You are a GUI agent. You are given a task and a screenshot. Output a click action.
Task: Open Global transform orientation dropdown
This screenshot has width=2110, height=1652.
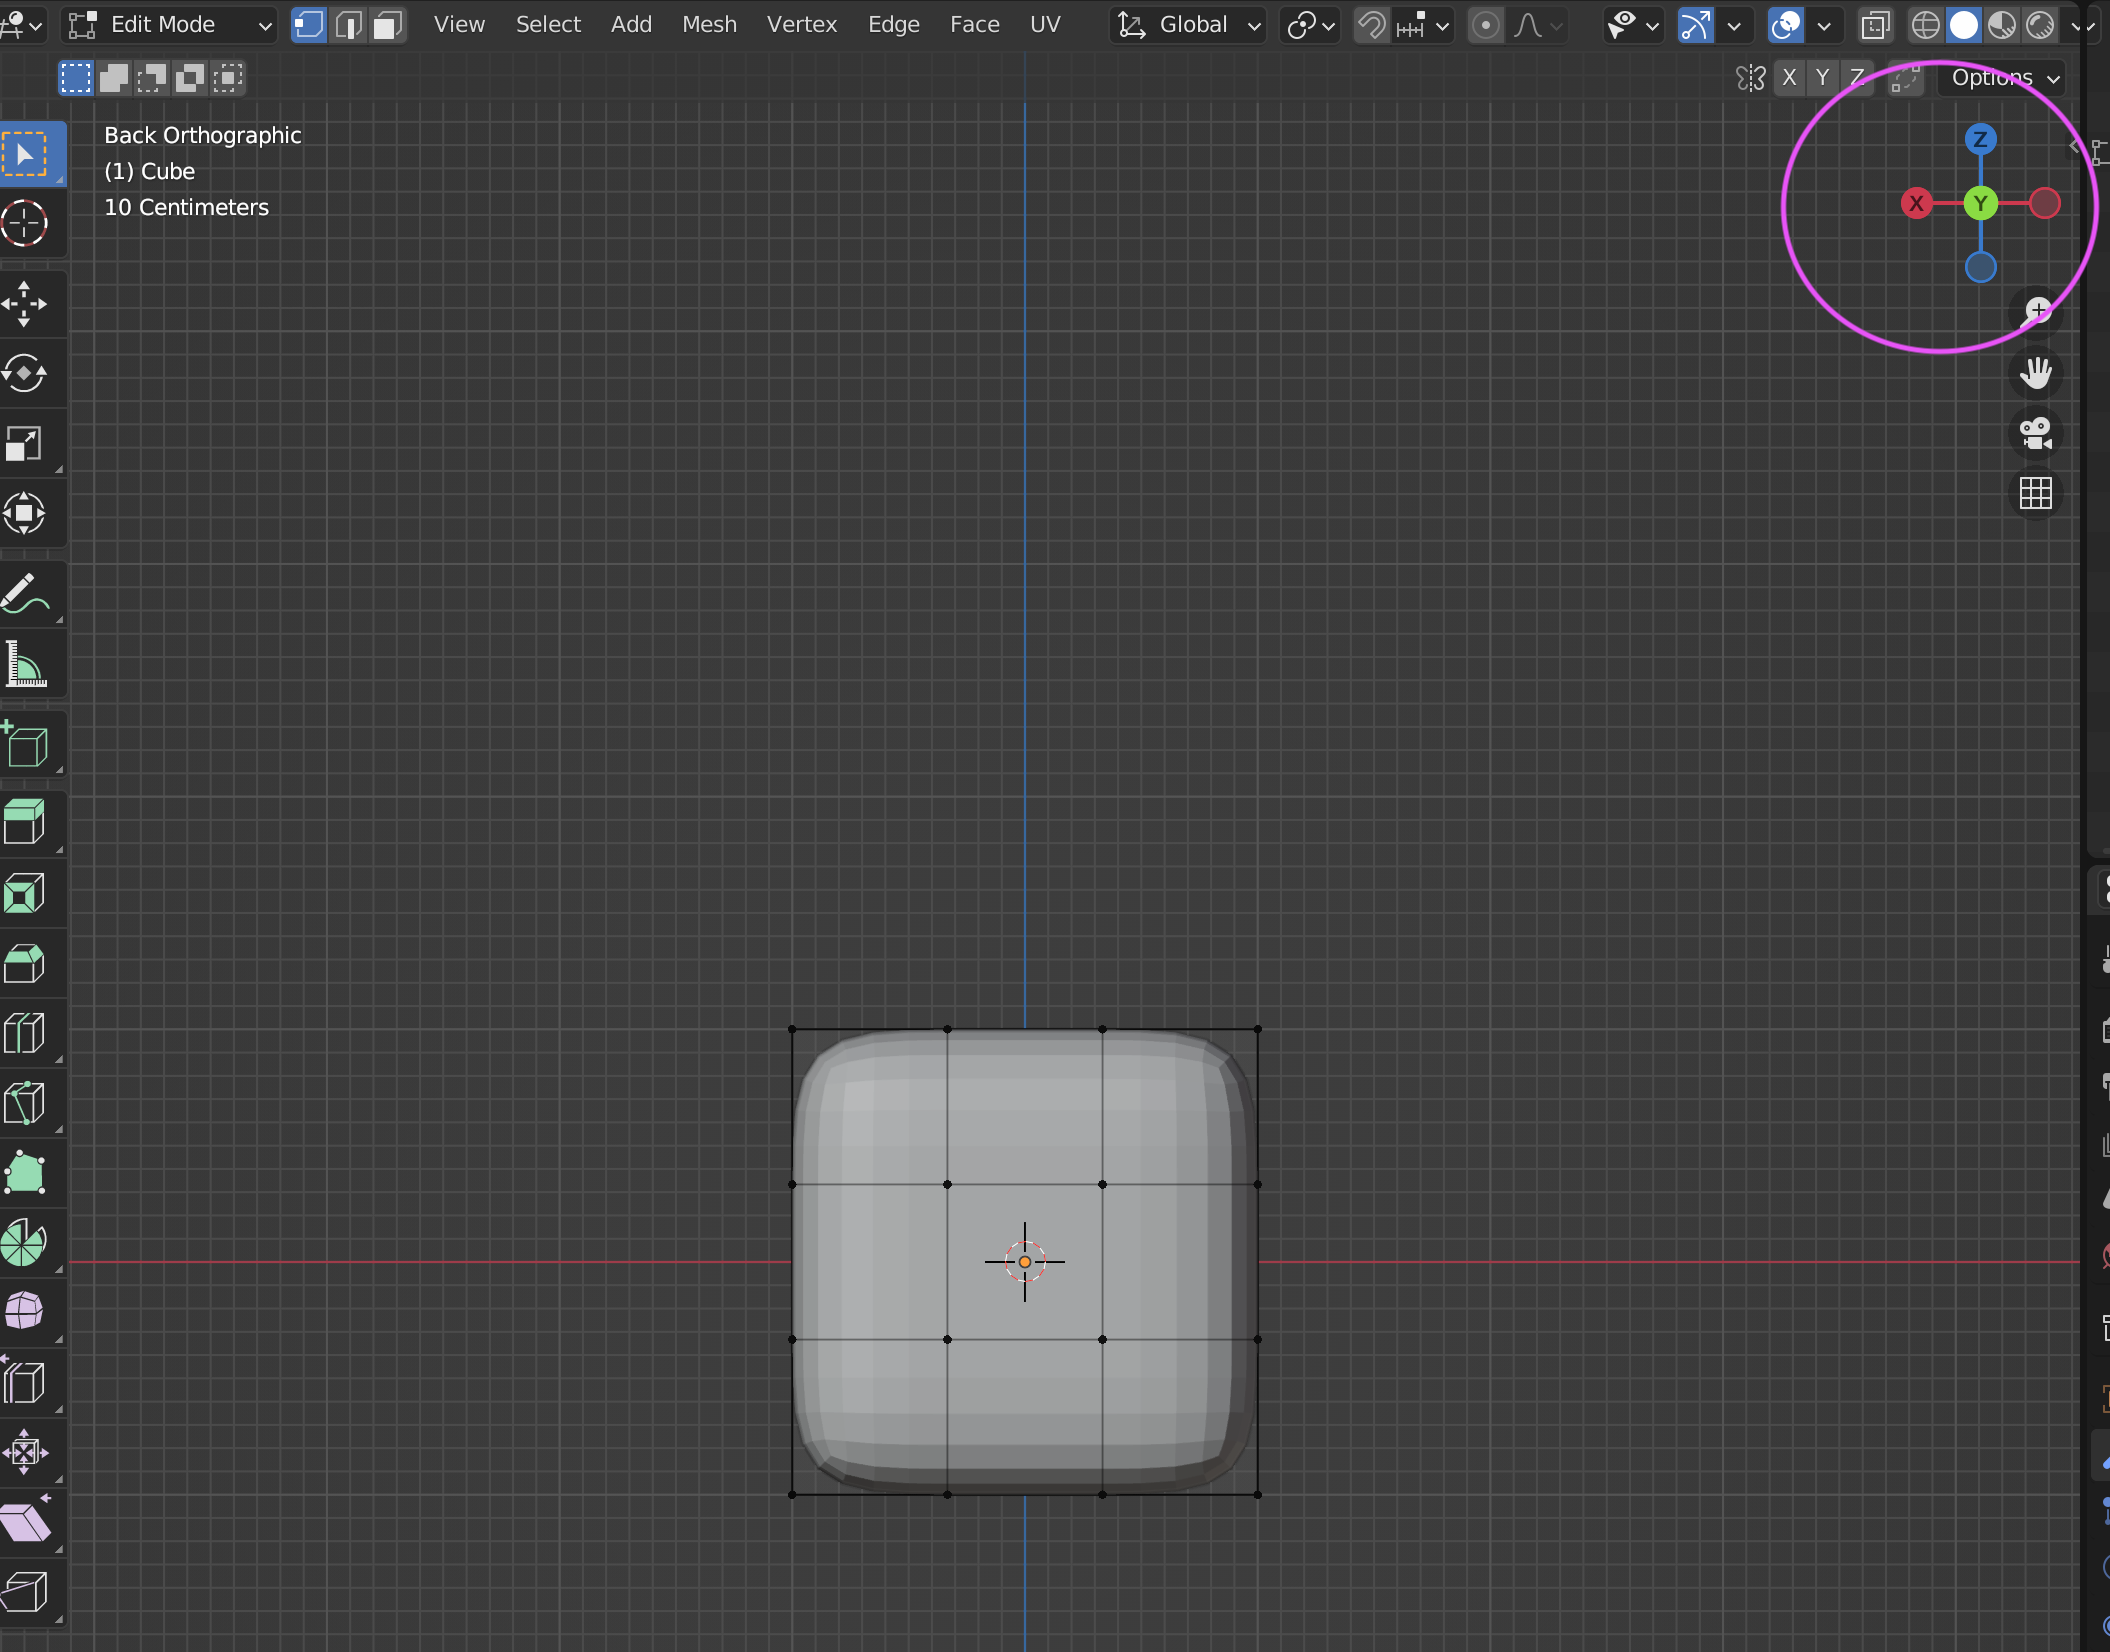click(1188, 25)
